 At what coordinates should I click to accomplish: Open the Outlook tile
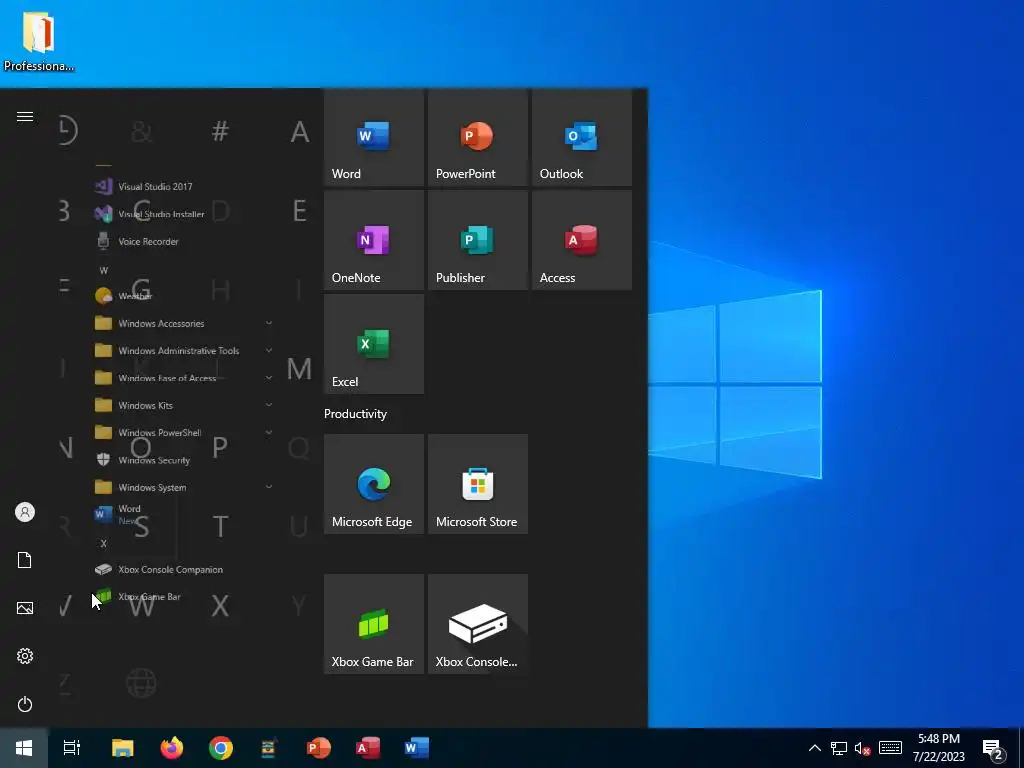click(x=581, y=137)
